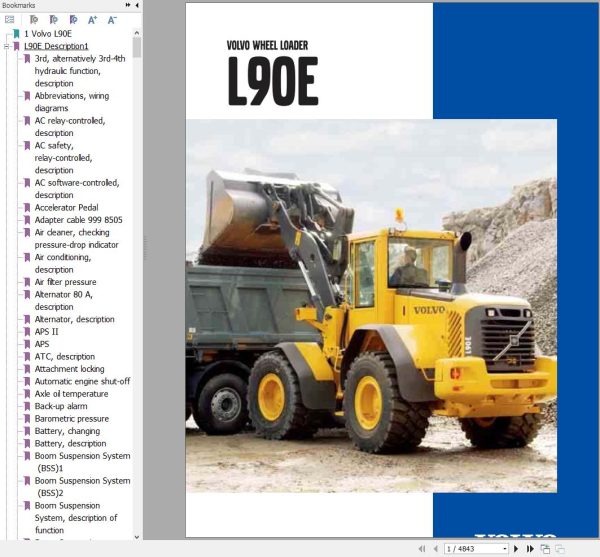This screenshot has height=557, width=600.
Task: Go to the previous page arrow
Action: pos(436,549)
